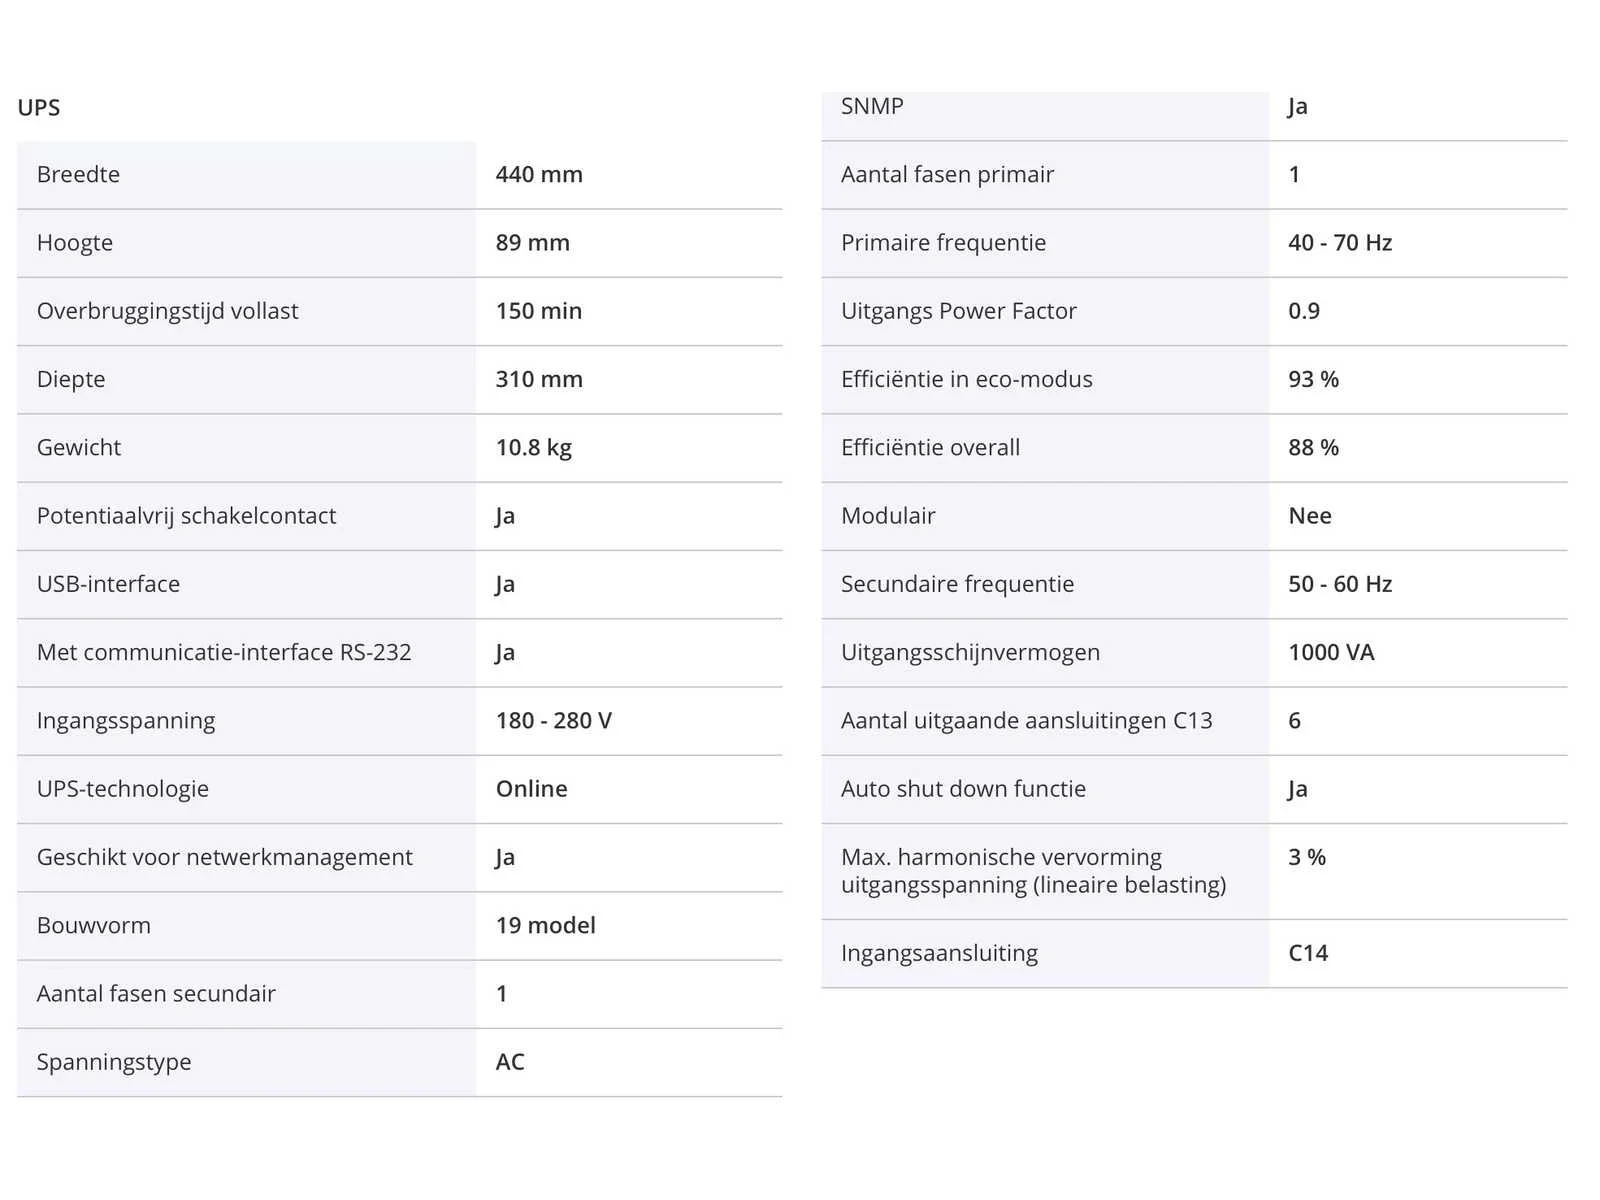Screen dimensions: 1600x1200
Task: Click the UPS-technologie Online value
Action: click(x=532, y=789)
